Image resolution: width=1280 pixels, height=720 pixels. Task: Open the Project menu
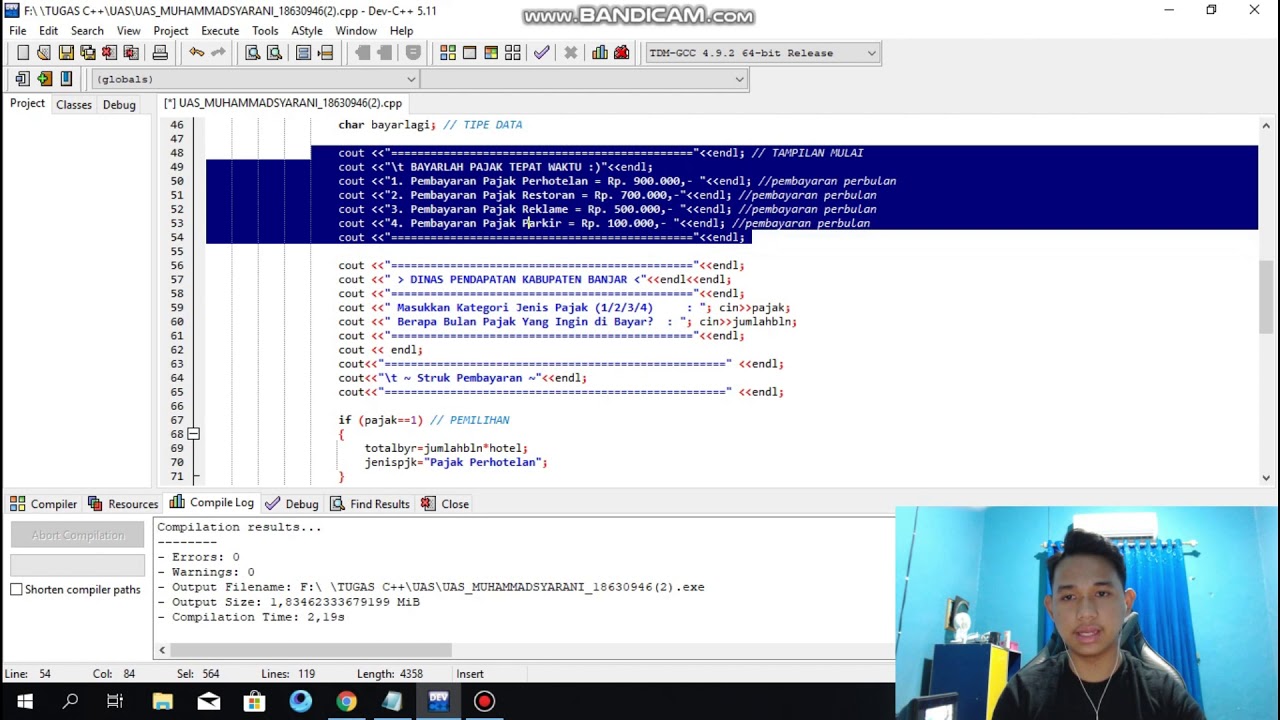click(171, 31)
